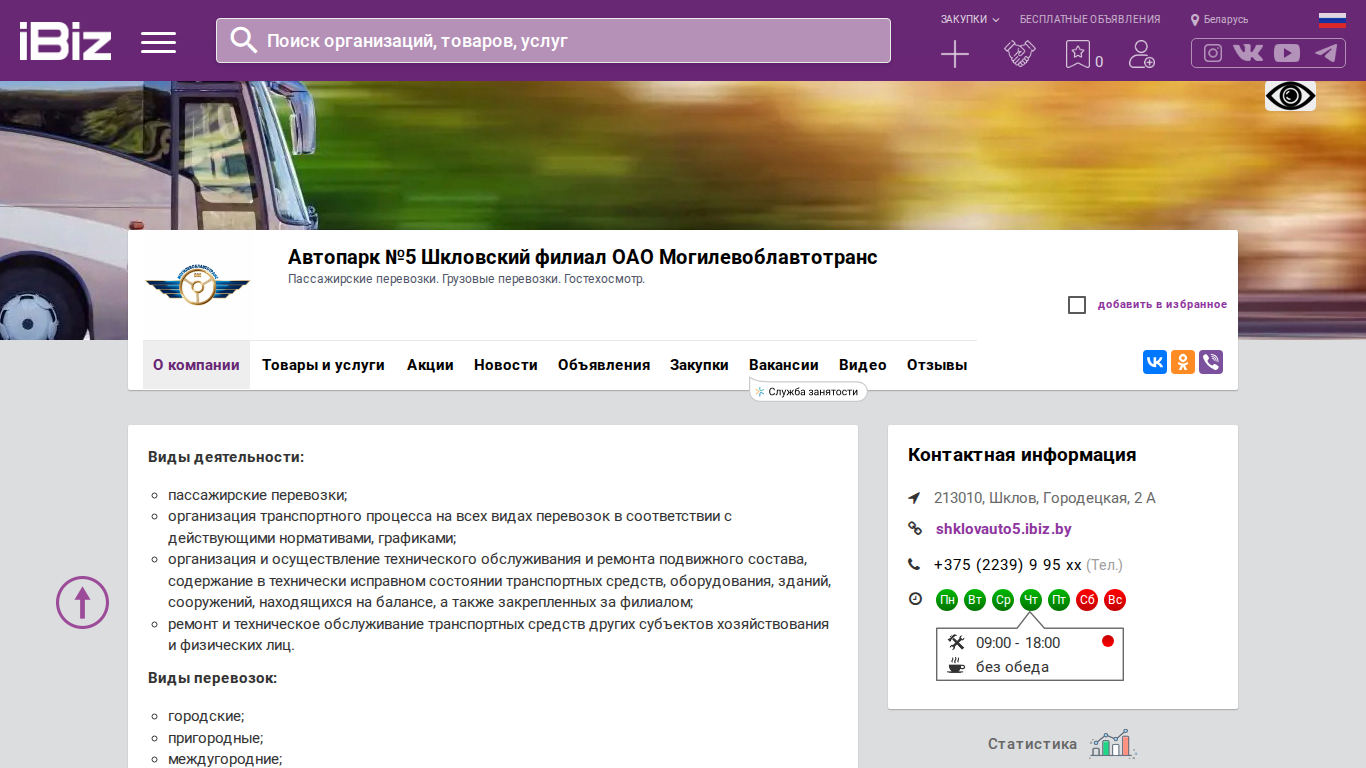
Task: Click the 'Служба занятости' badge
Action: tap(808, 392)
